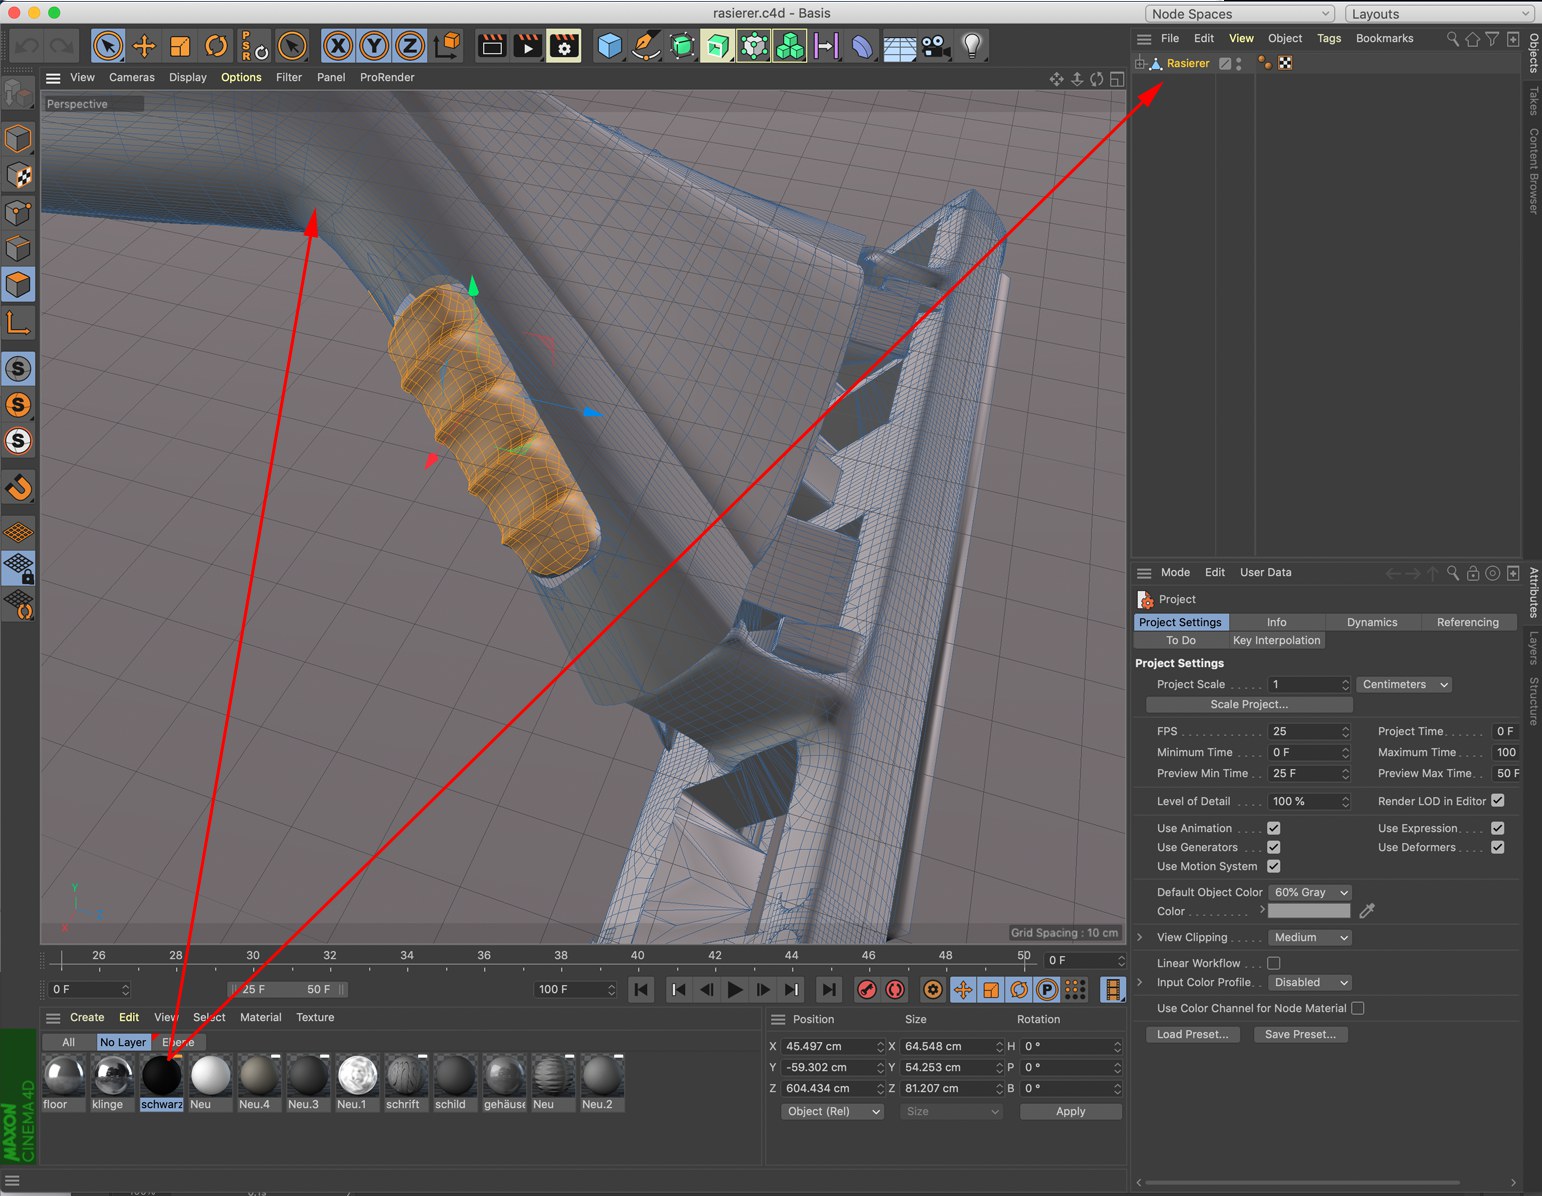
Task: Uncheck the Use Deformers checkbox
Action: (x=1497, y=847)
